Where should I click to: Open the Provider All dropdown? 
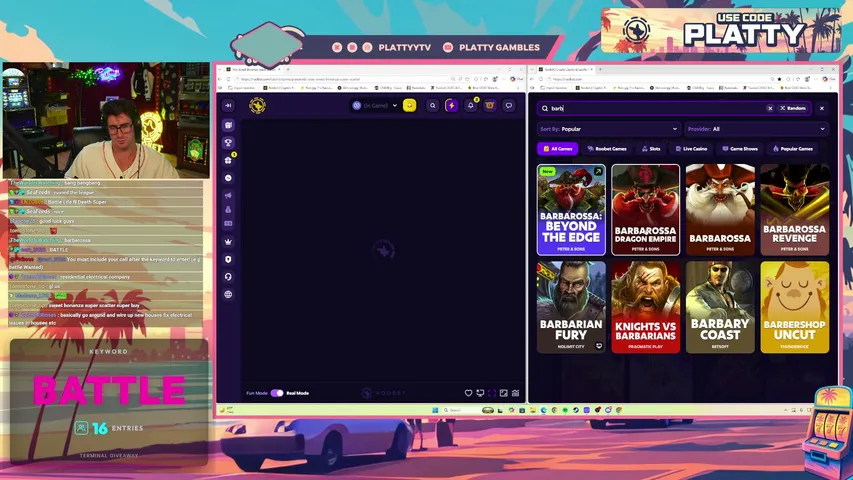point(756,129)
